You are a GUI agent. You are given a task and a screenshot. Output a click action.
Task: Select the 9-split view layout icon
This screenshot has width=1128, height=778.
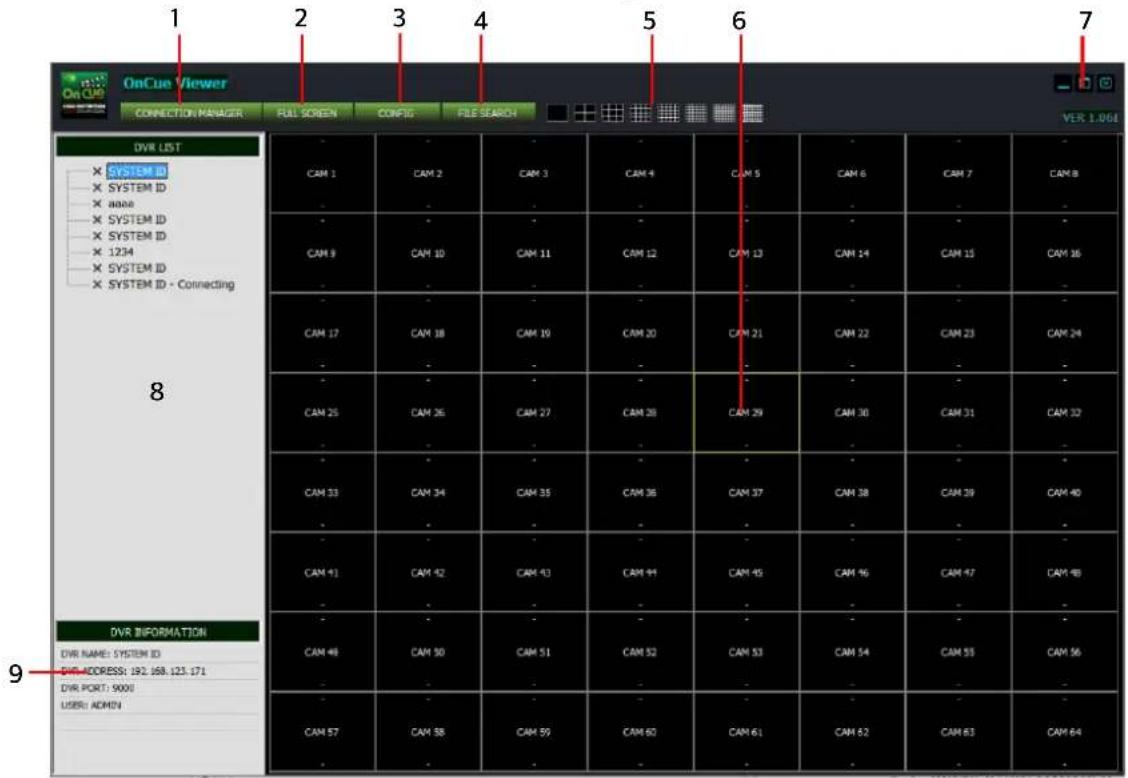613,113
